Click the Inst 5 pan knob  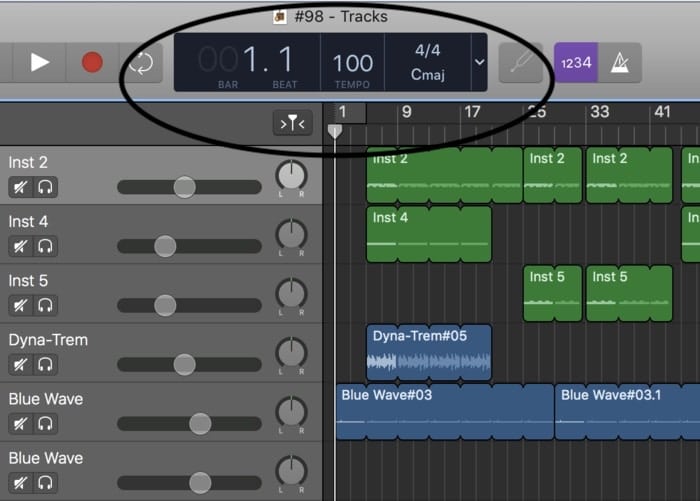click(291, 294)
